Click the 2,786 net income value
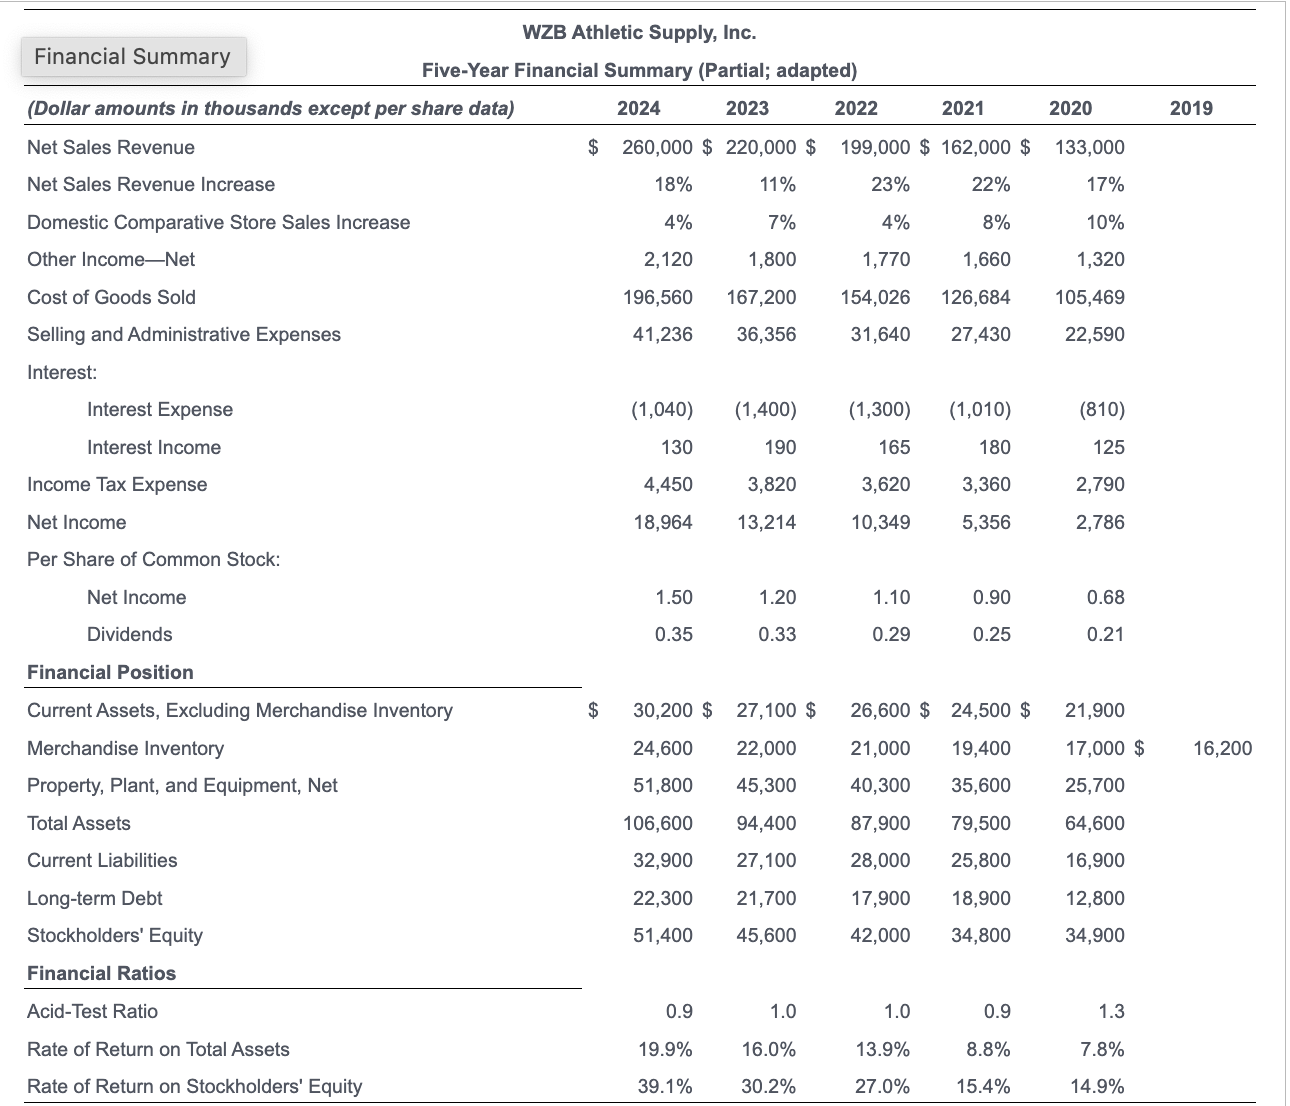Image resolution: width=1290 pixels, height=1106 pixels. click(1100, 522)
